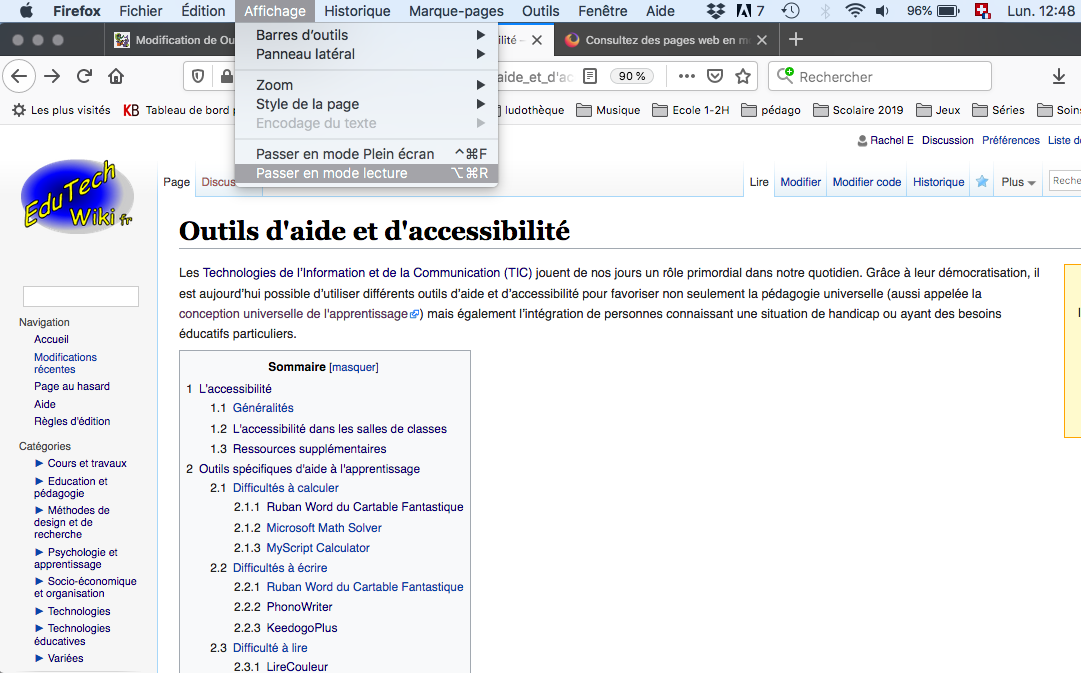Open the Historique menu in menu bar
Screen dimensions: 1081x673
click(x=357, y=11)
